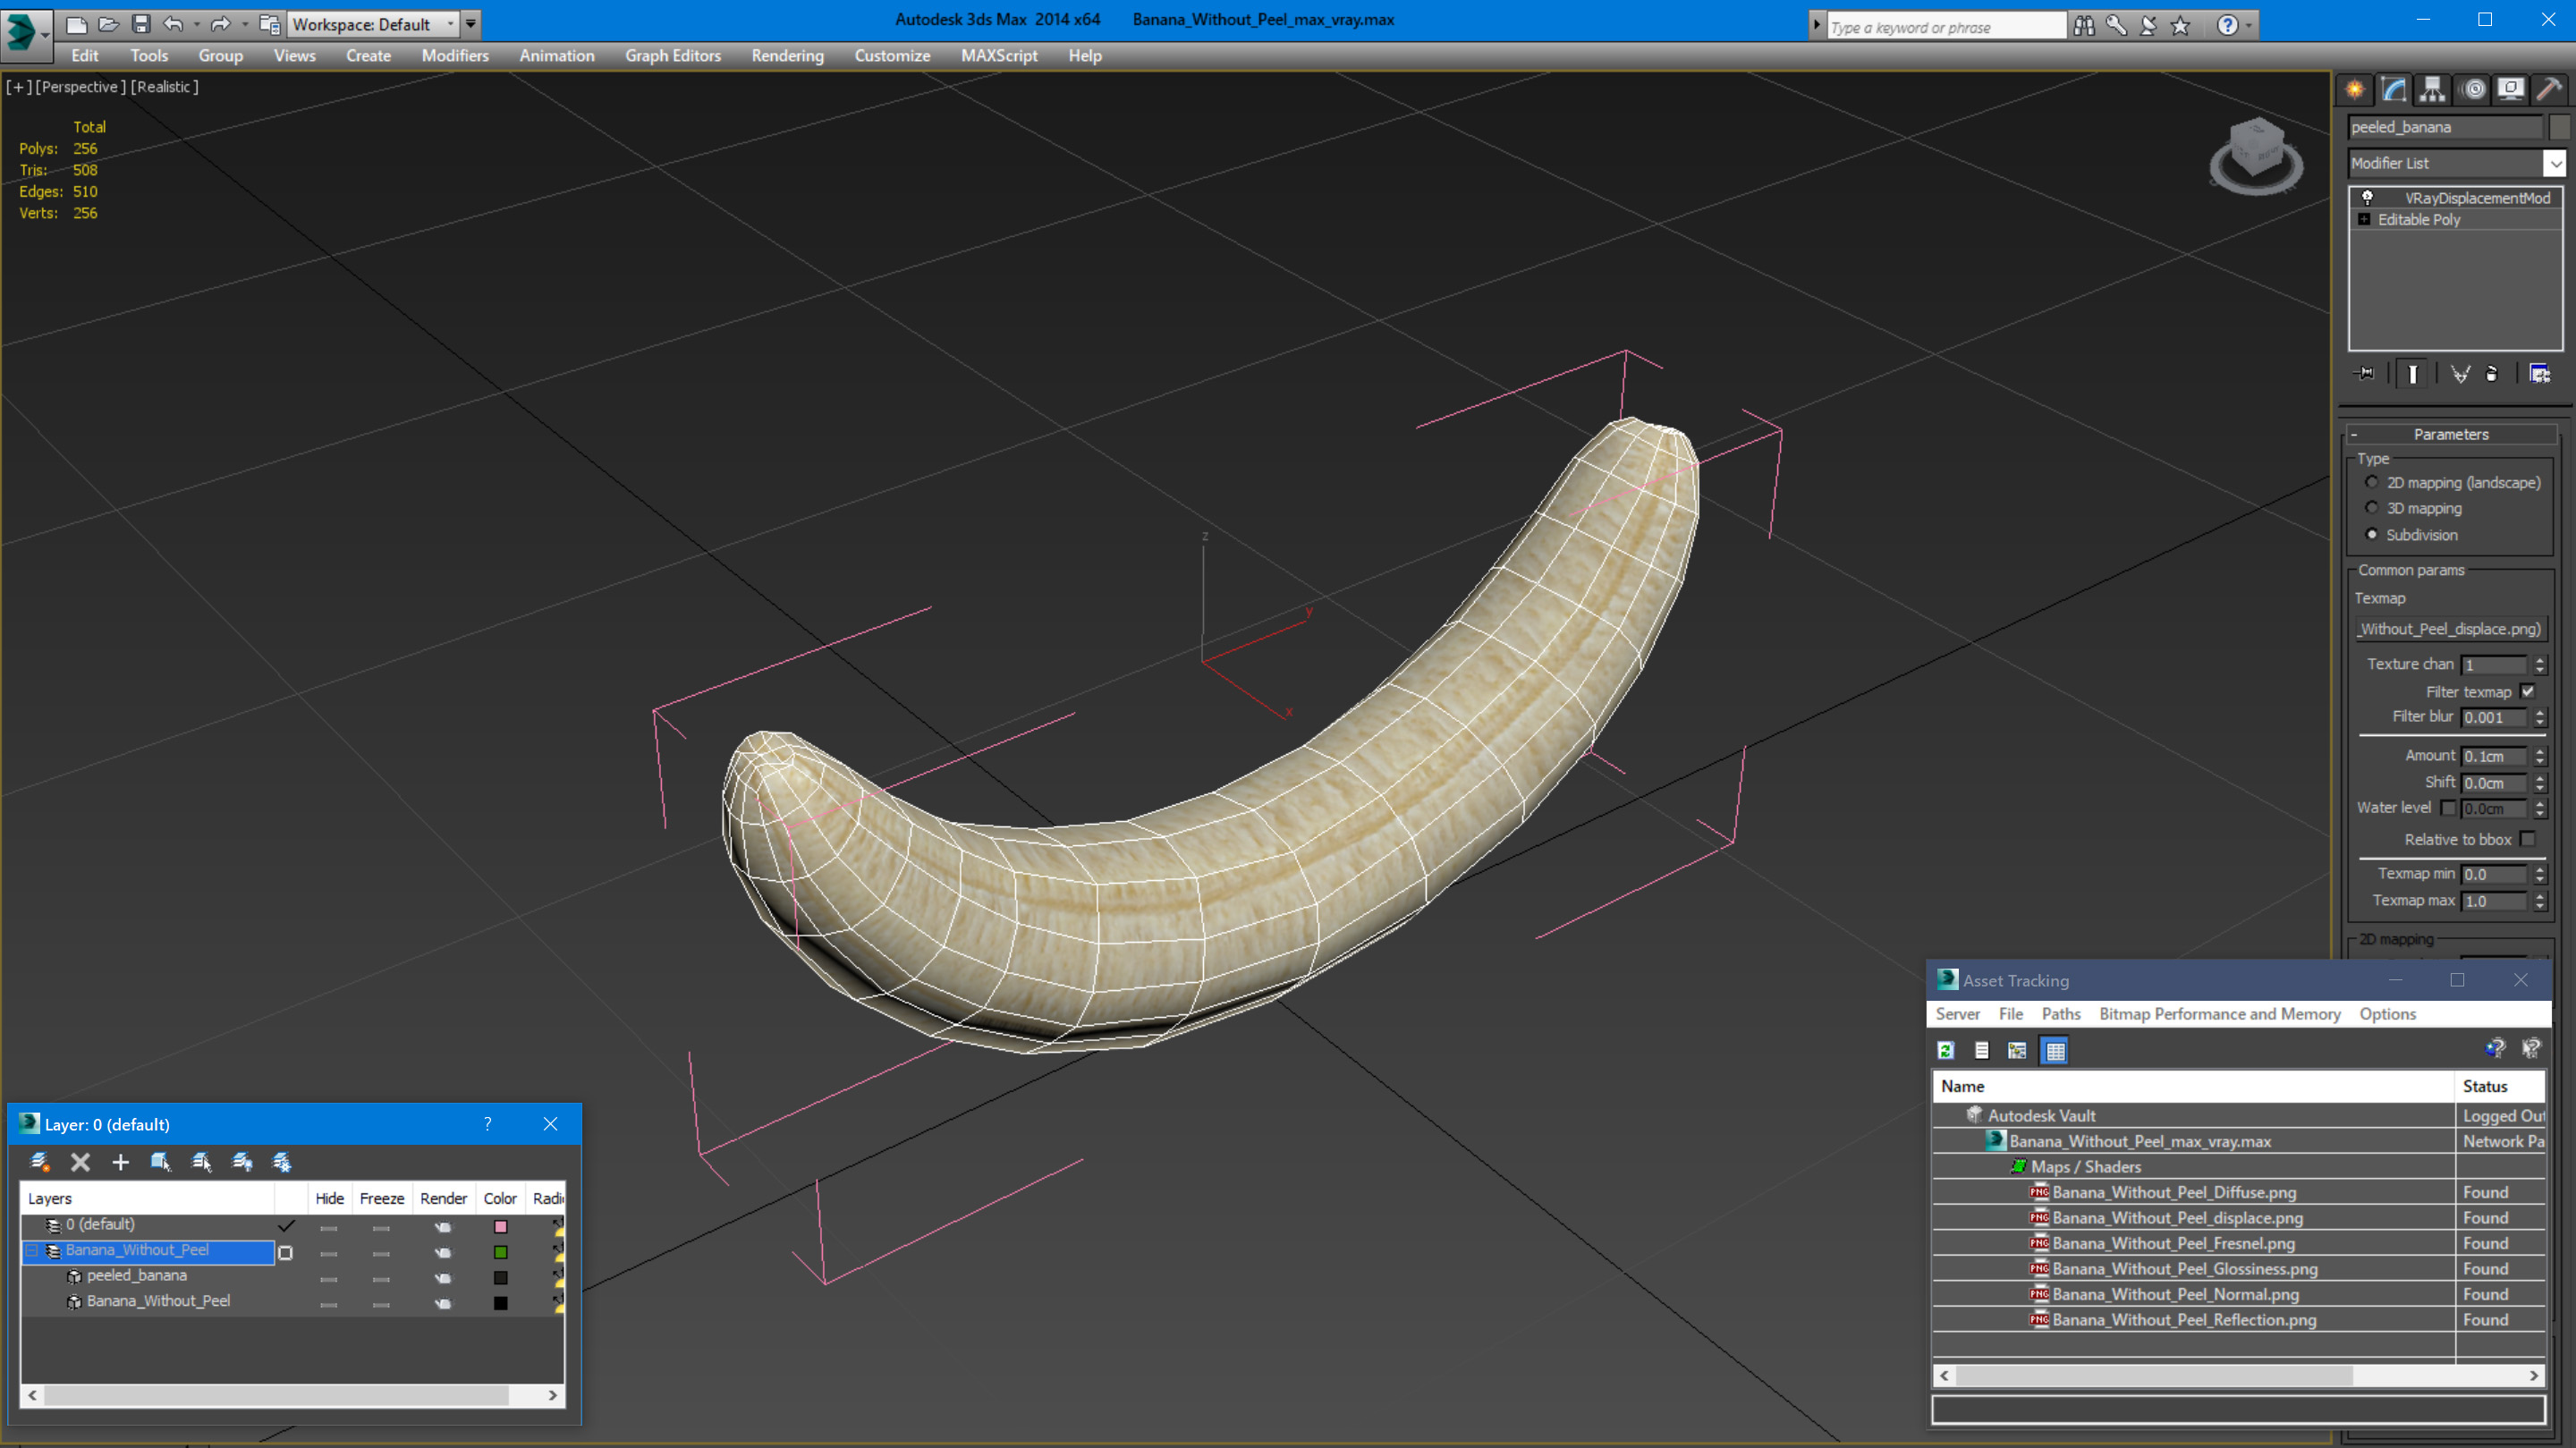Open the Create command panel tab

click(x=2355, y=90)
